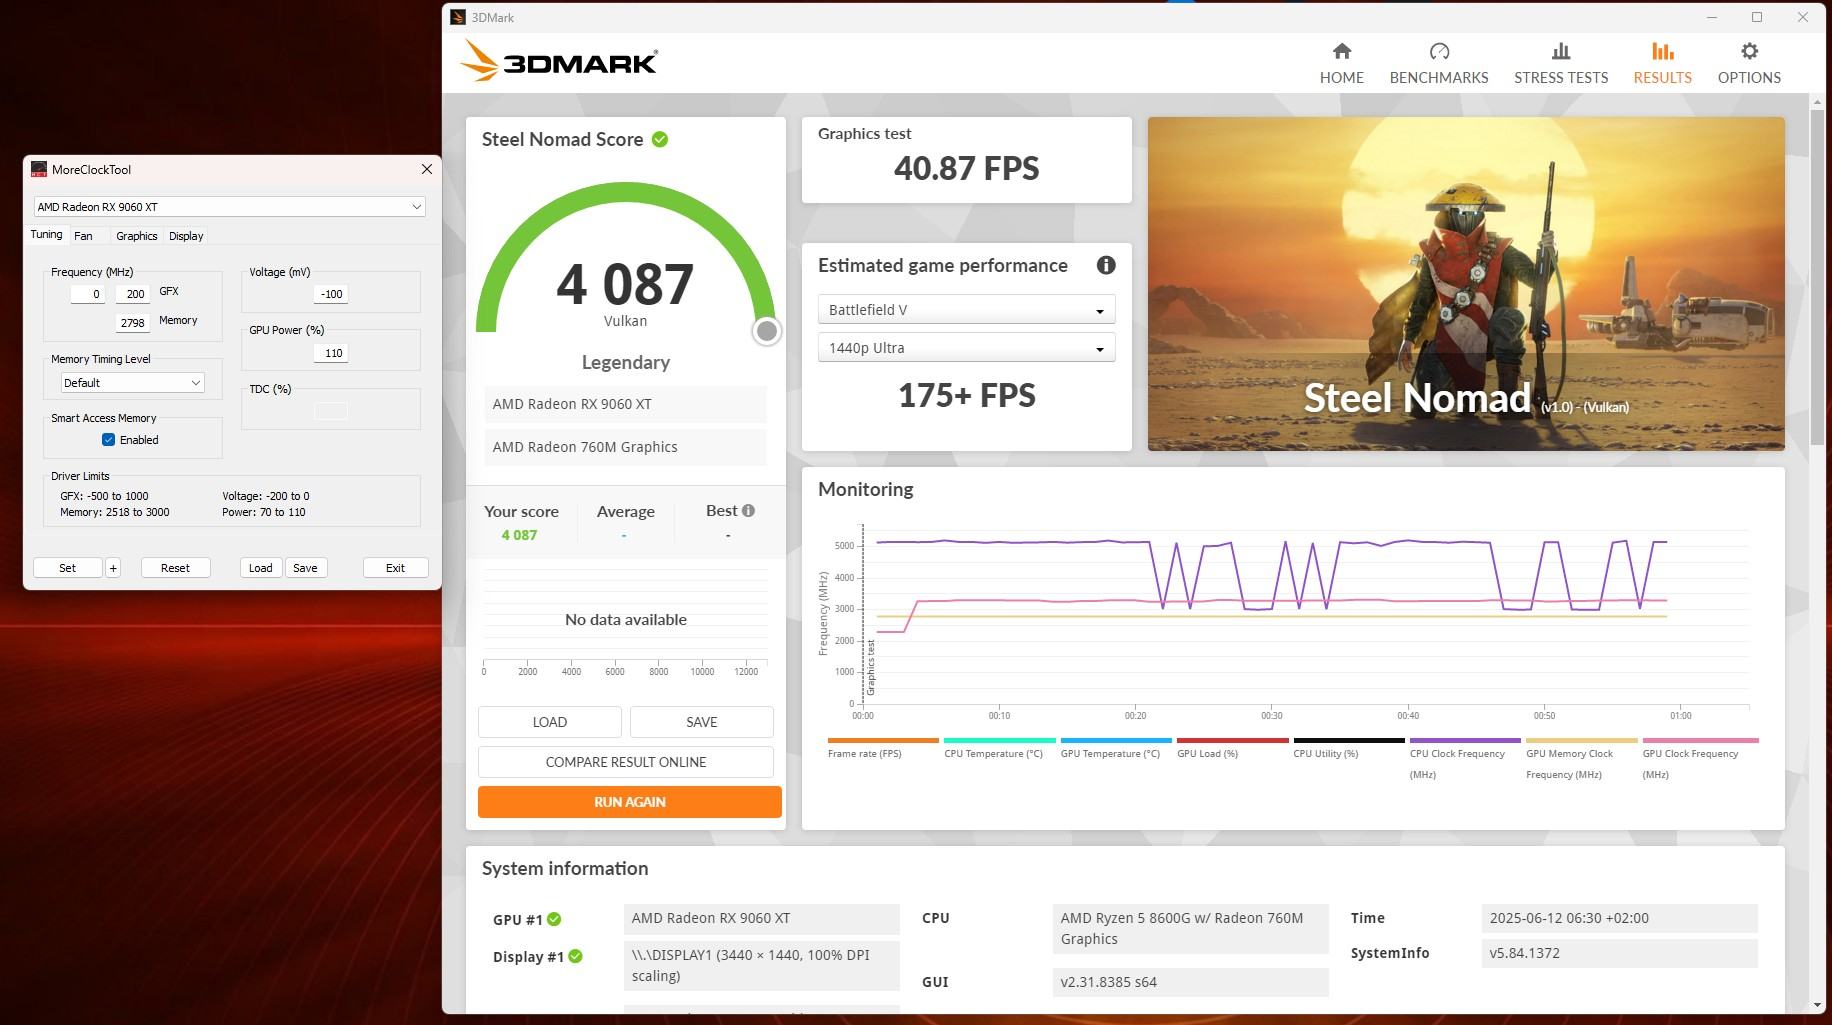Click MoreClockTool window title icon
The image size is (1832, 1025).
(x=39, y=169)
